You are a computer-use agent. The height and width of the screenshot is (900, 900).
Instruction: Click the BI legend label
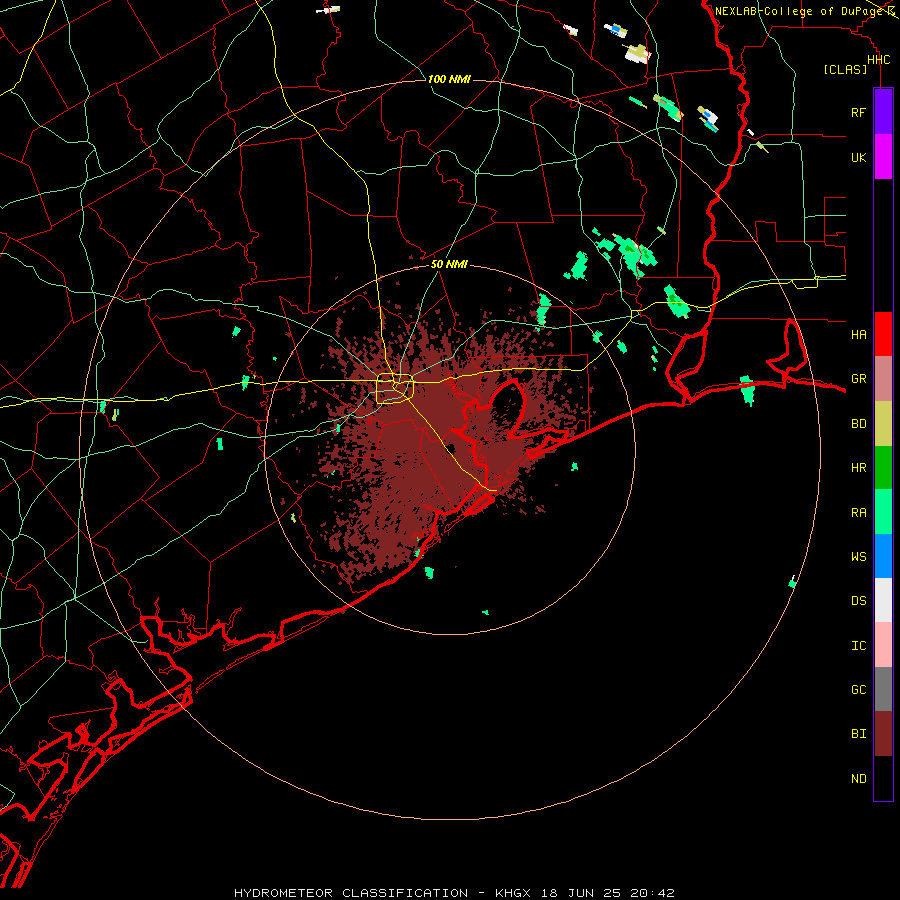click(x=858, y=734)
